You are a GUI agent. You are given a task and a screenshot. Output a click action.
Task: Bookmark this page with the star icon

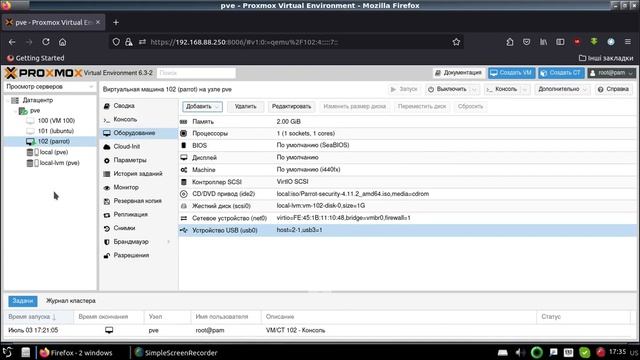coord(456,42)
